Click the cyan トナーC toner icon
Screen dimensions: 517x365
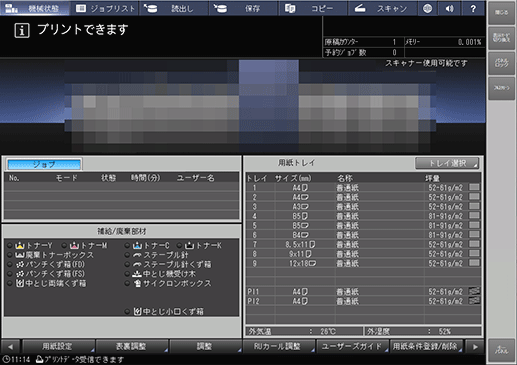(x=137, y=246)
